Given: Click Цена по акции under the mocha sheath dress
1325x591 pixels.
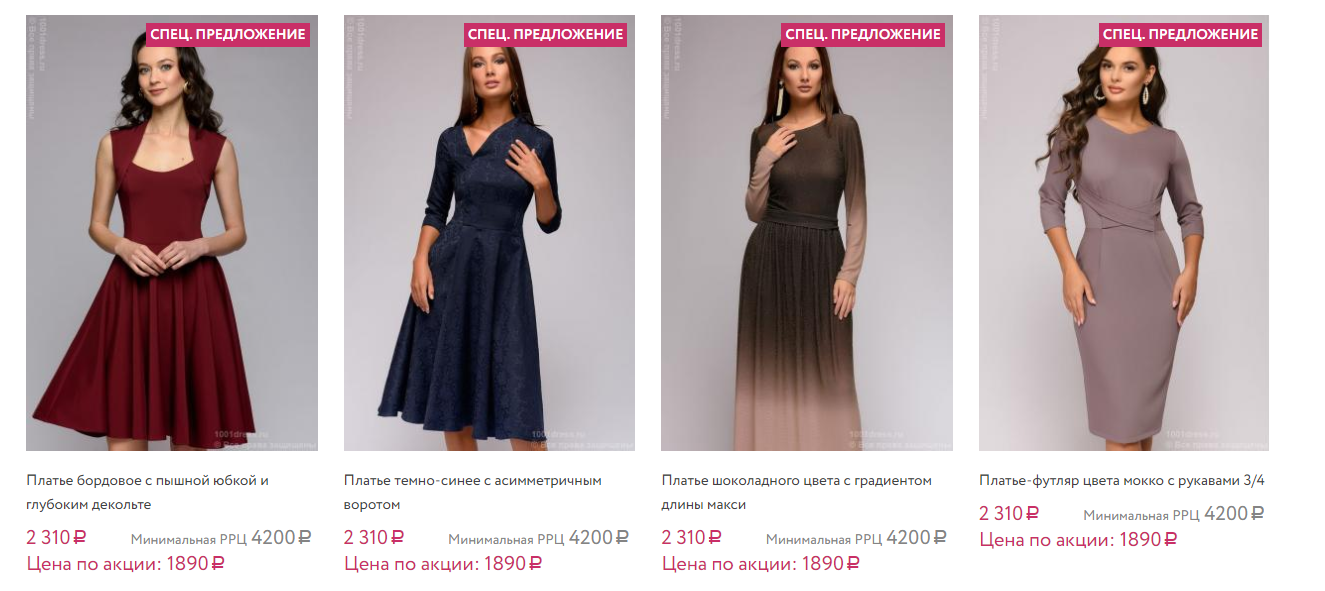Looking at the screenshot, I should [1078, 540].
